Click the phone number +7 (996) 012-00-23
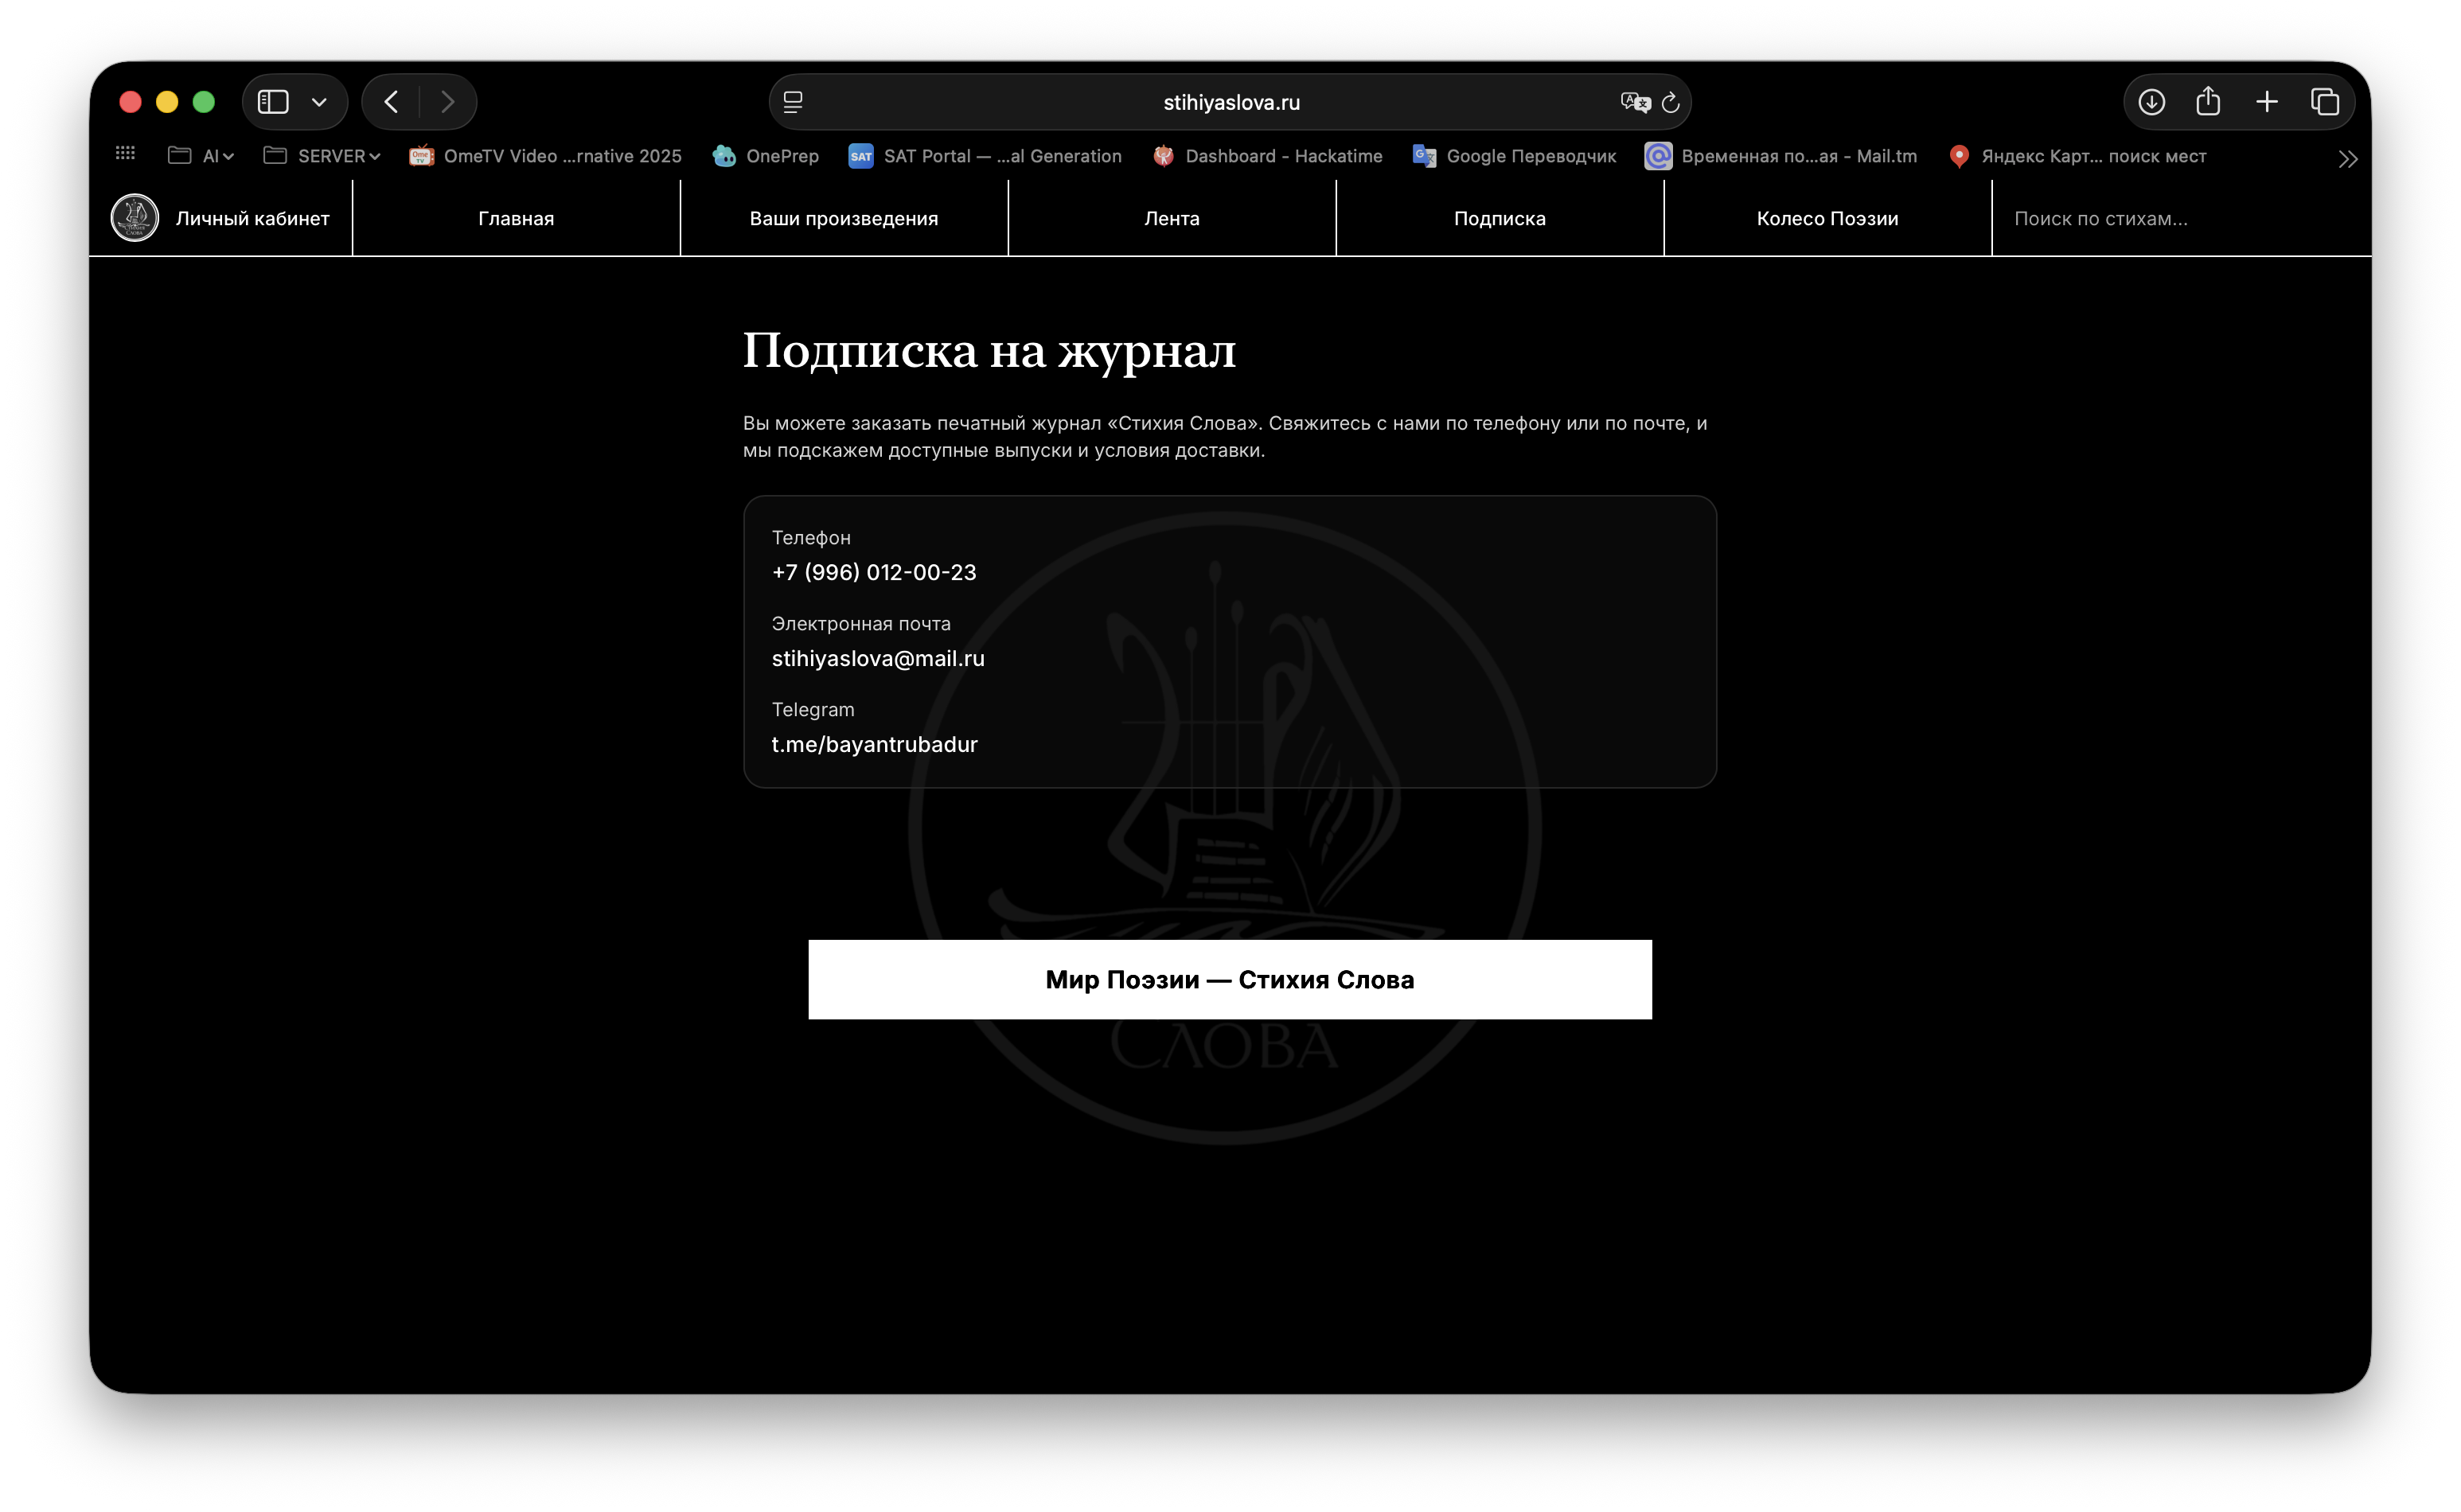This screenshot has width=2461, height=1512. tap(874, 572)
